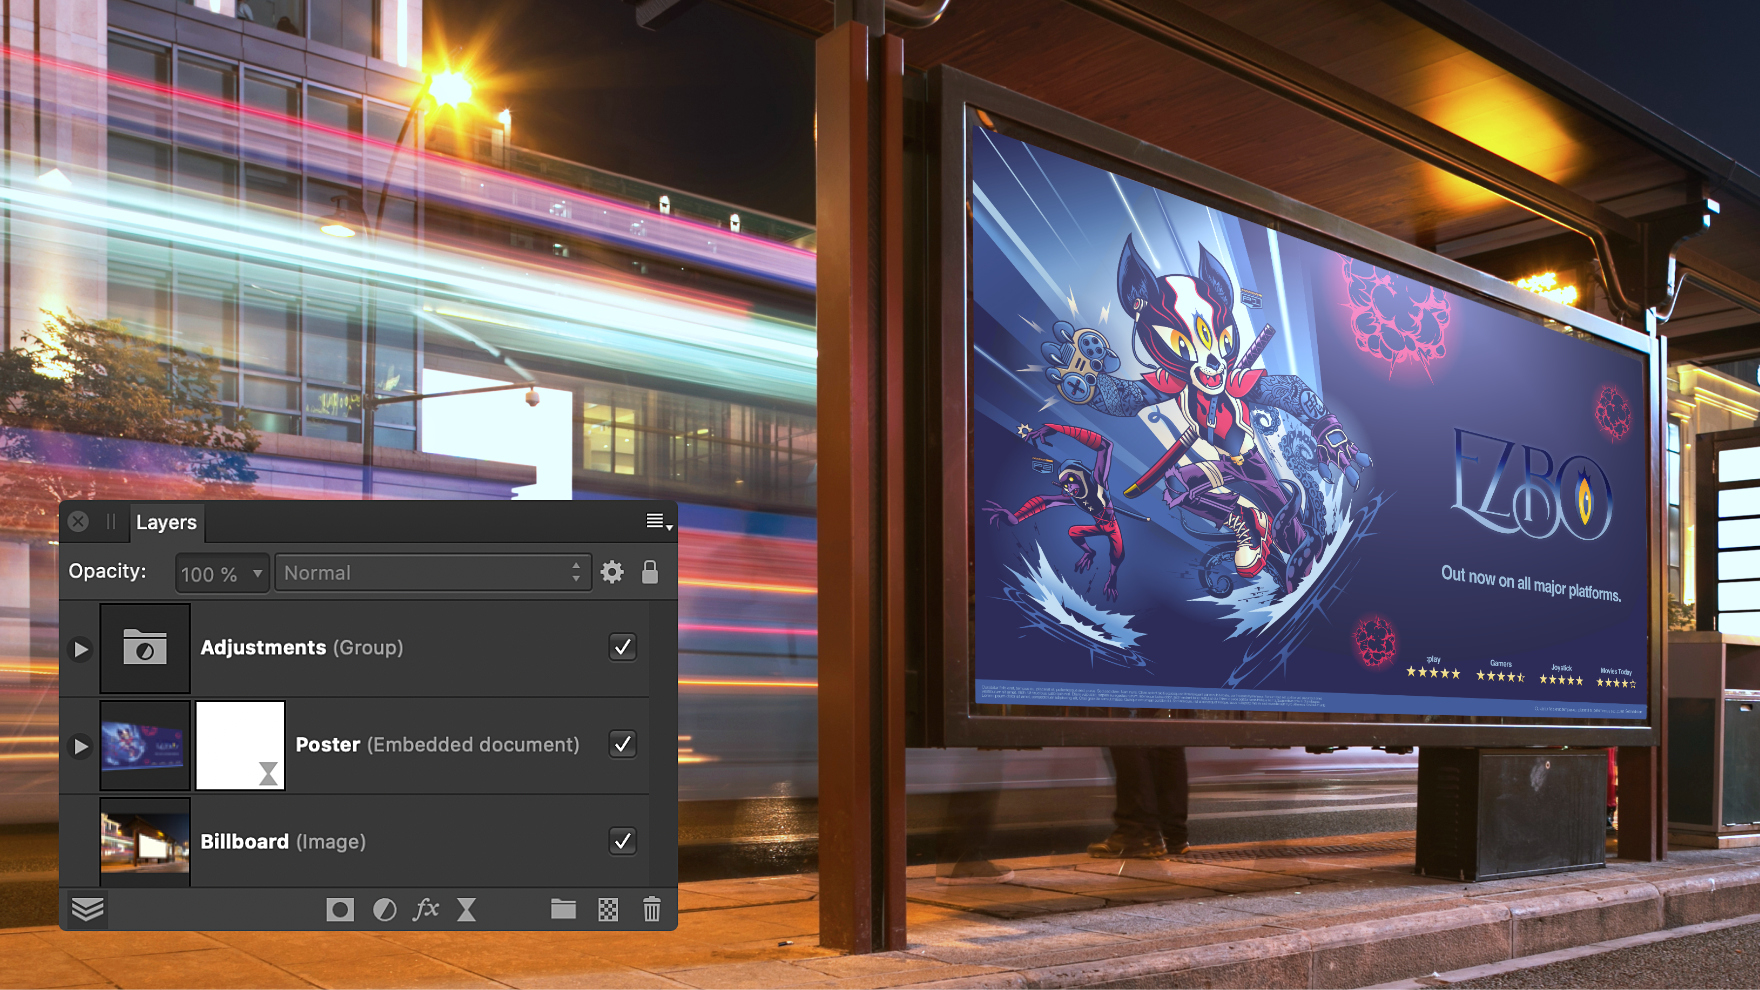Click the Group Layers folder icon

(x=564, y=908)
